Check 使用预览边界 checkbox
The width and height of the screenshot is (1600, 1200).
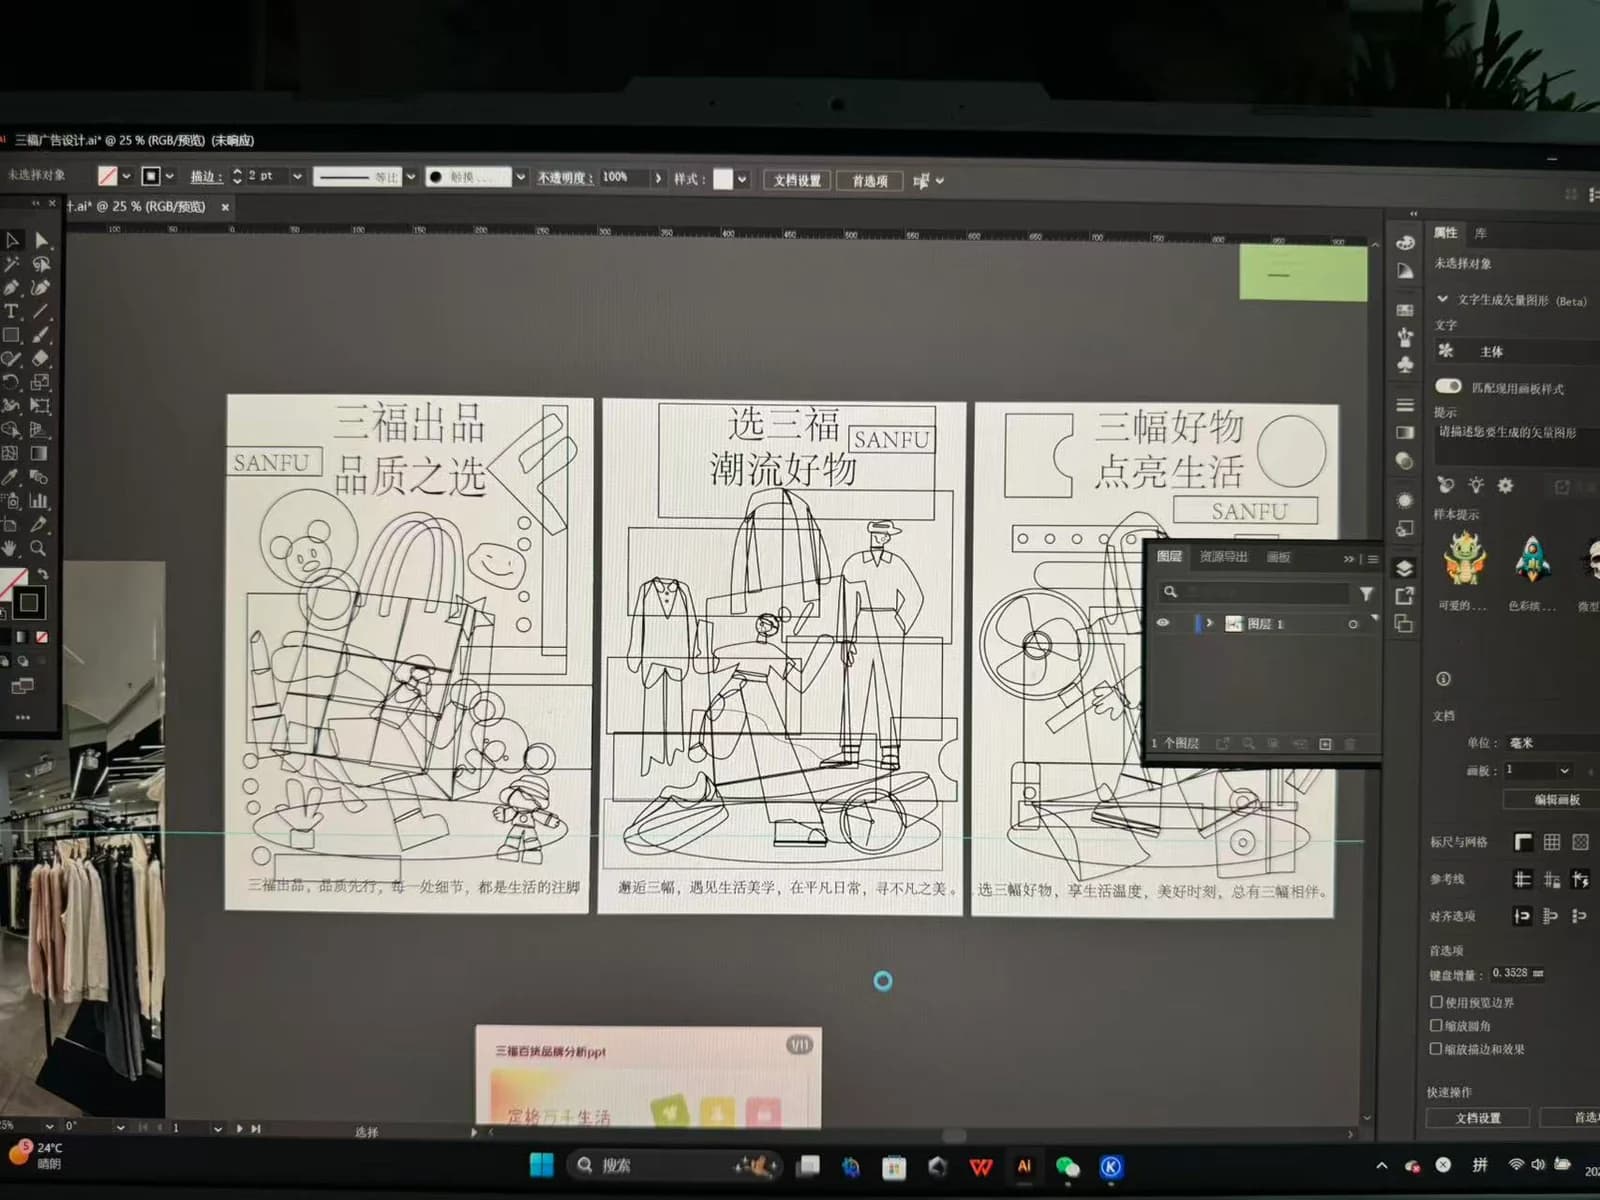pos(1436,1001)
